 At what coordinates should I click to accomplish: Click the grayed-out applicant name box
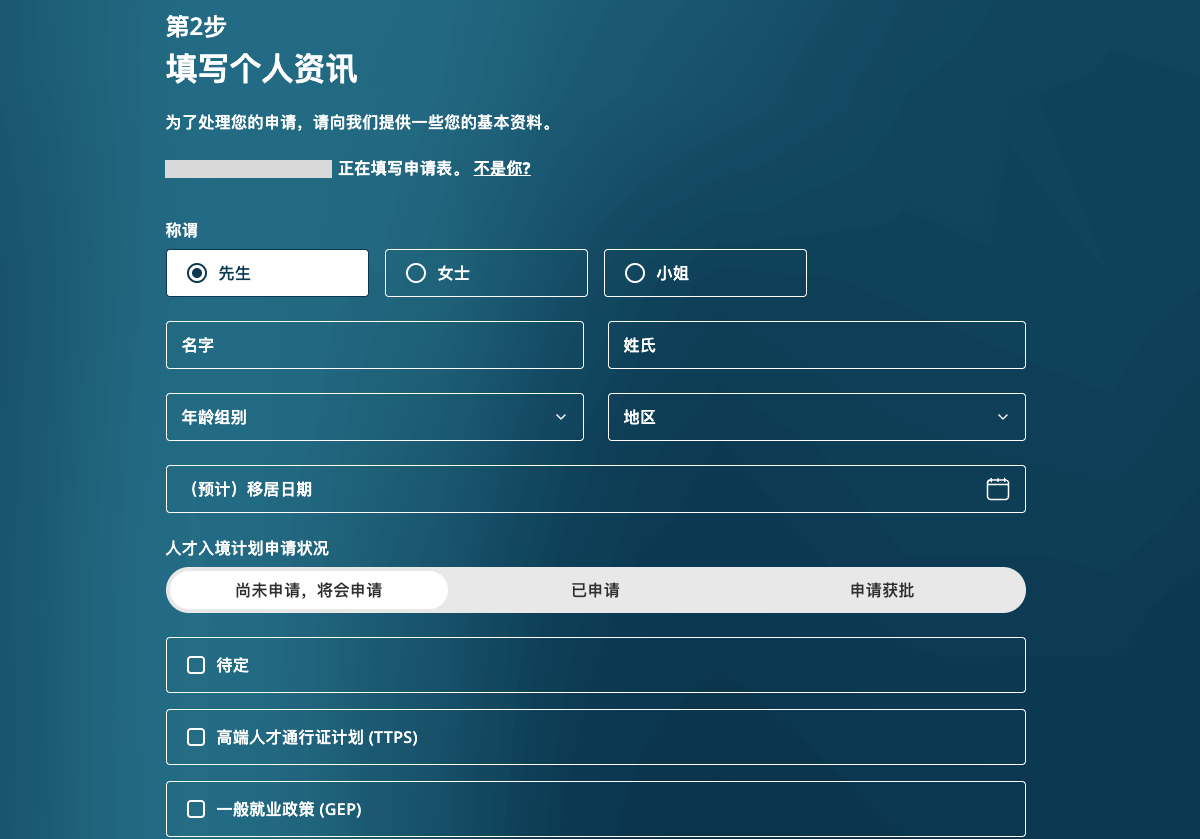[x=248, y=168]
